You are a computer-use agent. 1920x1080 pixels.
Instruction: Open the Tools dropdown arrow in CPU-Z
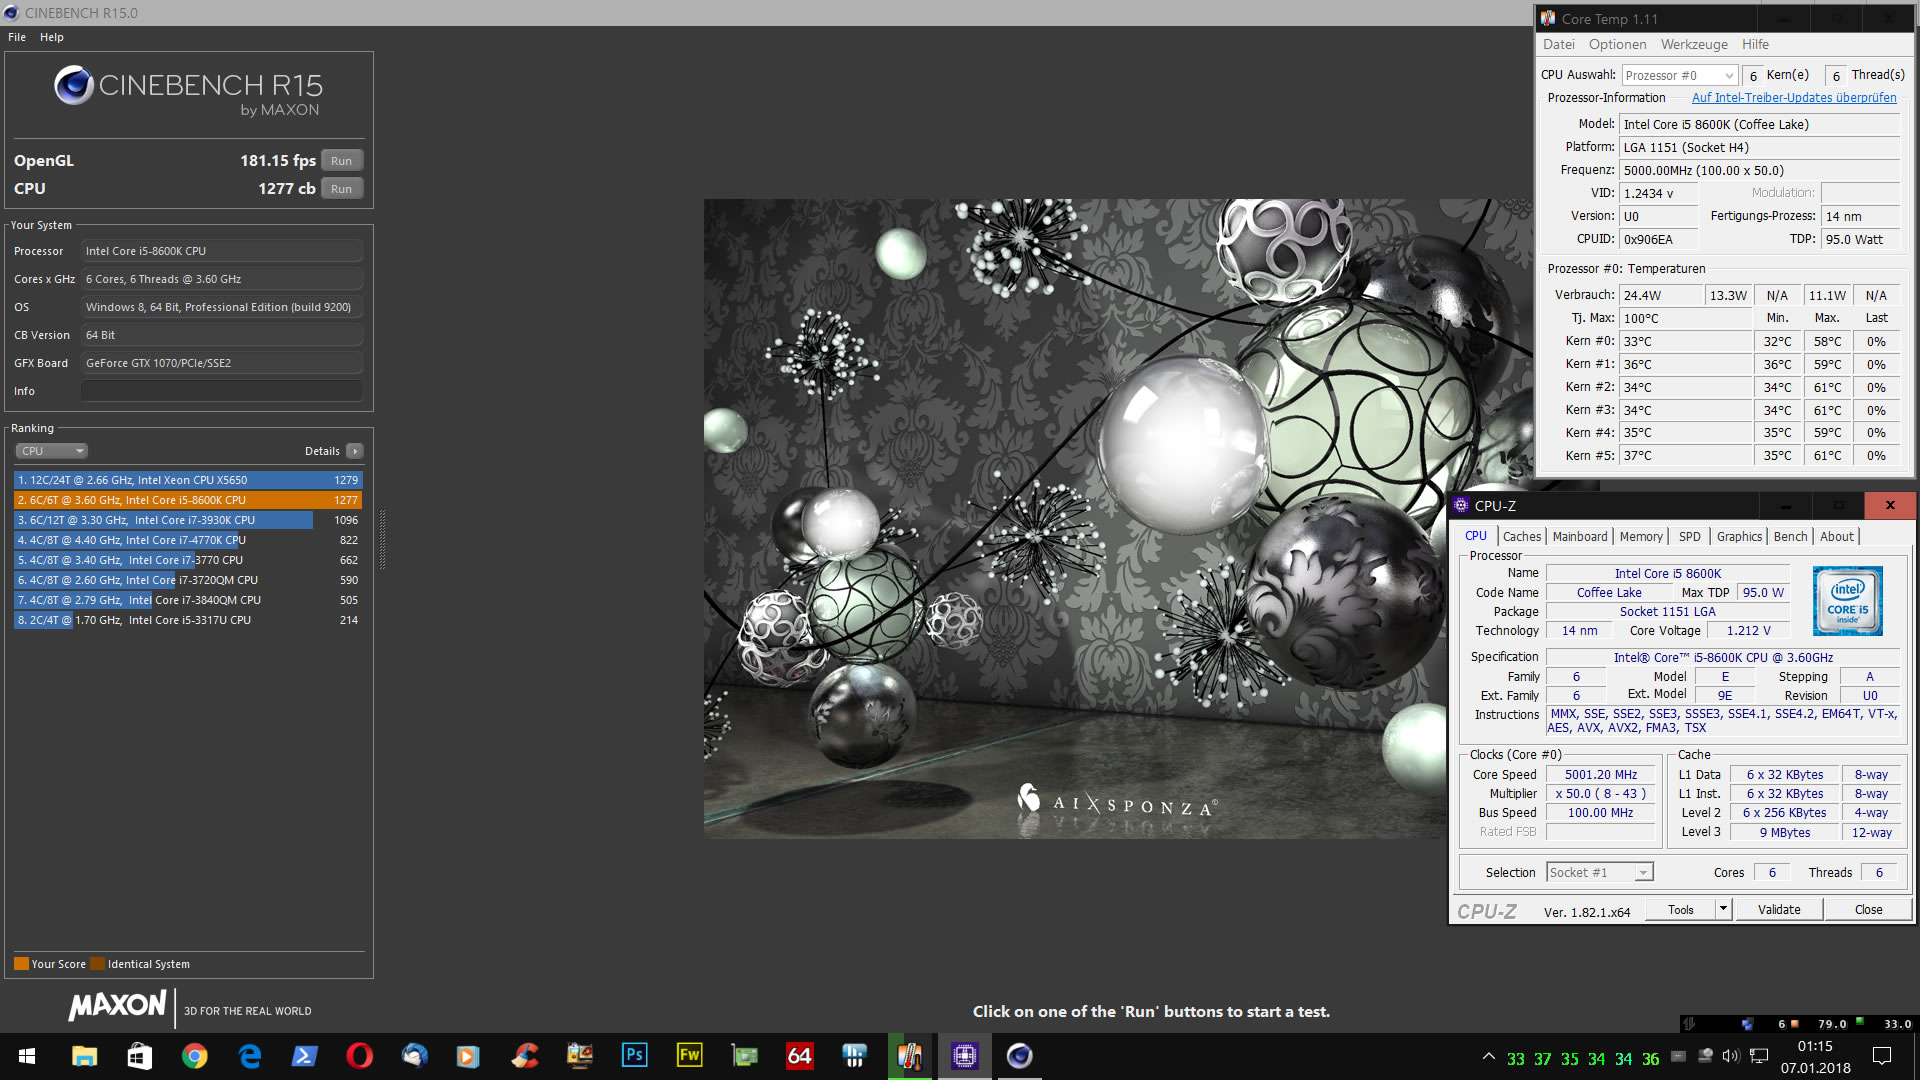pos(1723,909)
